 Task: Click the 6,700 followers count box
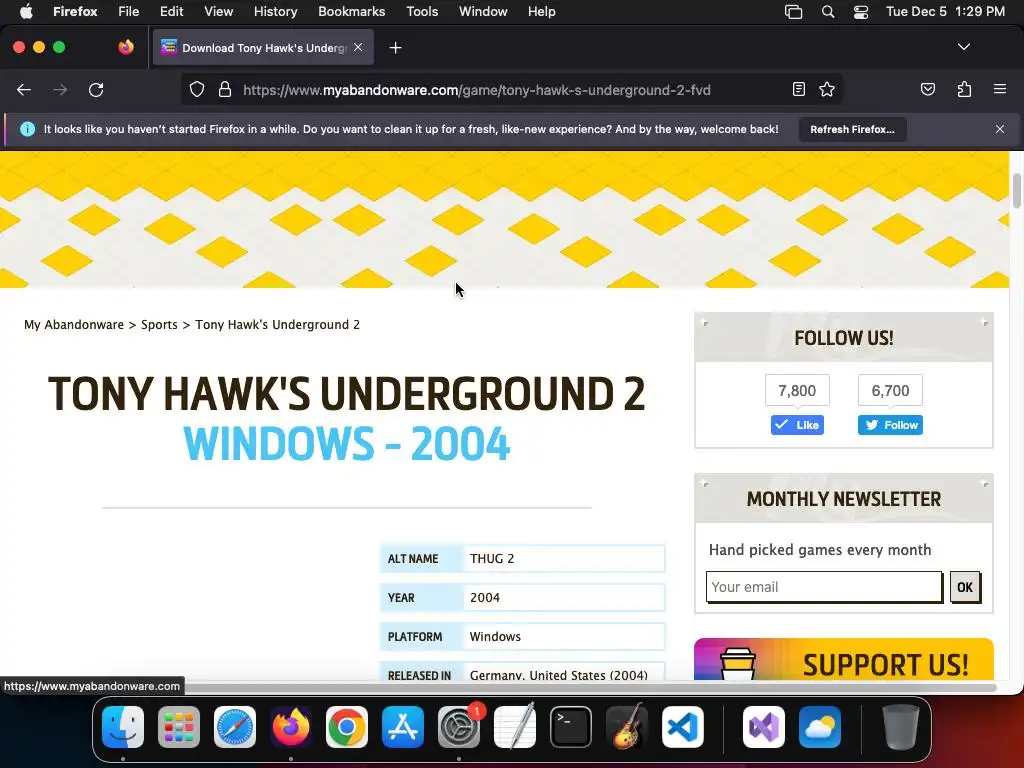pos(890,391)
